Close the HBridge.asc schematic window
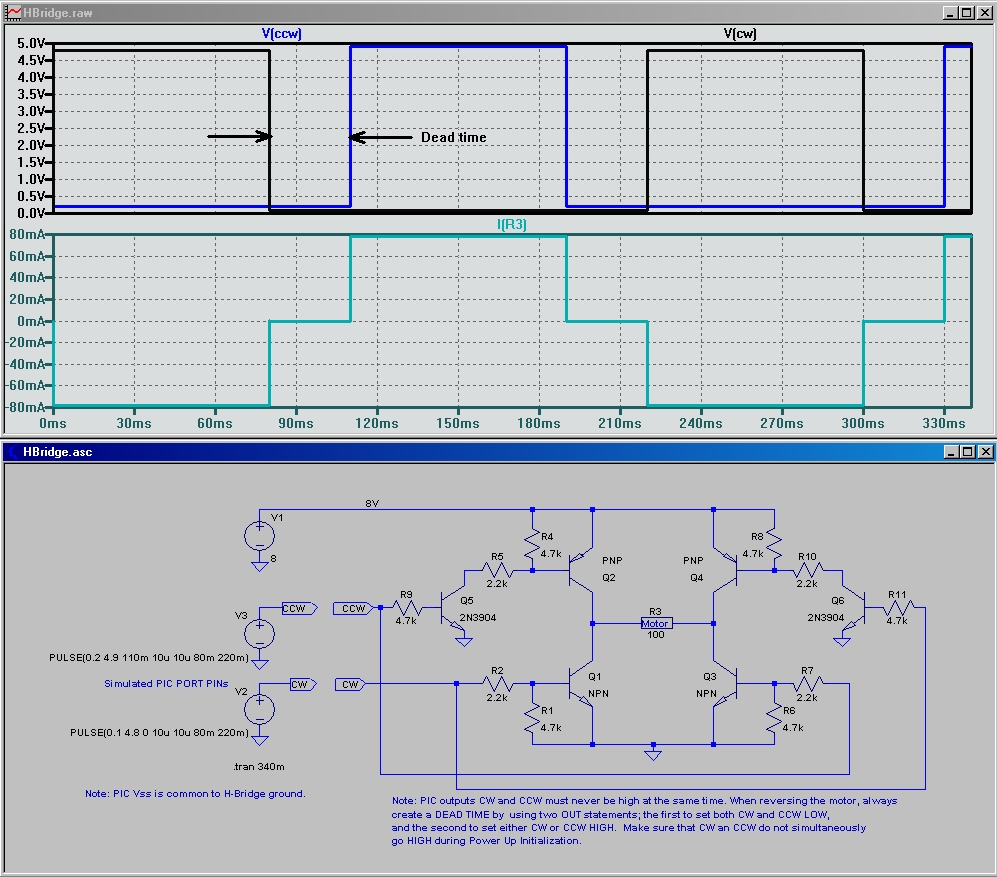The image size is (997, 877). pos(985,452)
